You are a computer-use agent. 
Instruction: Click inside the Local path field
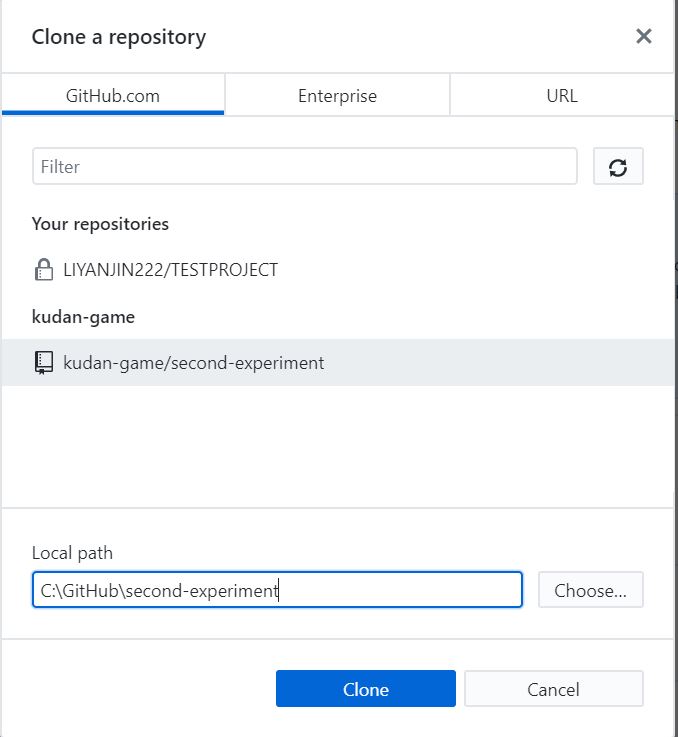pos(277,590)
